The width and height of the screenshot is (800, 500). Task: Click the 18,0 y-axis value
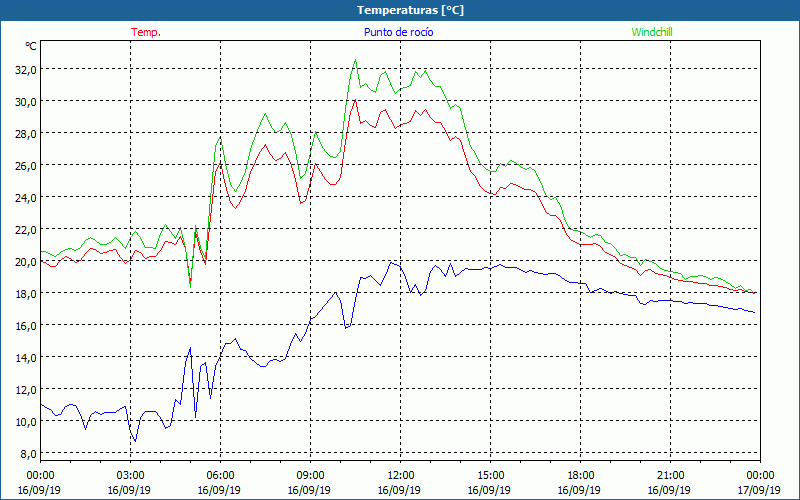click(26, 294)
